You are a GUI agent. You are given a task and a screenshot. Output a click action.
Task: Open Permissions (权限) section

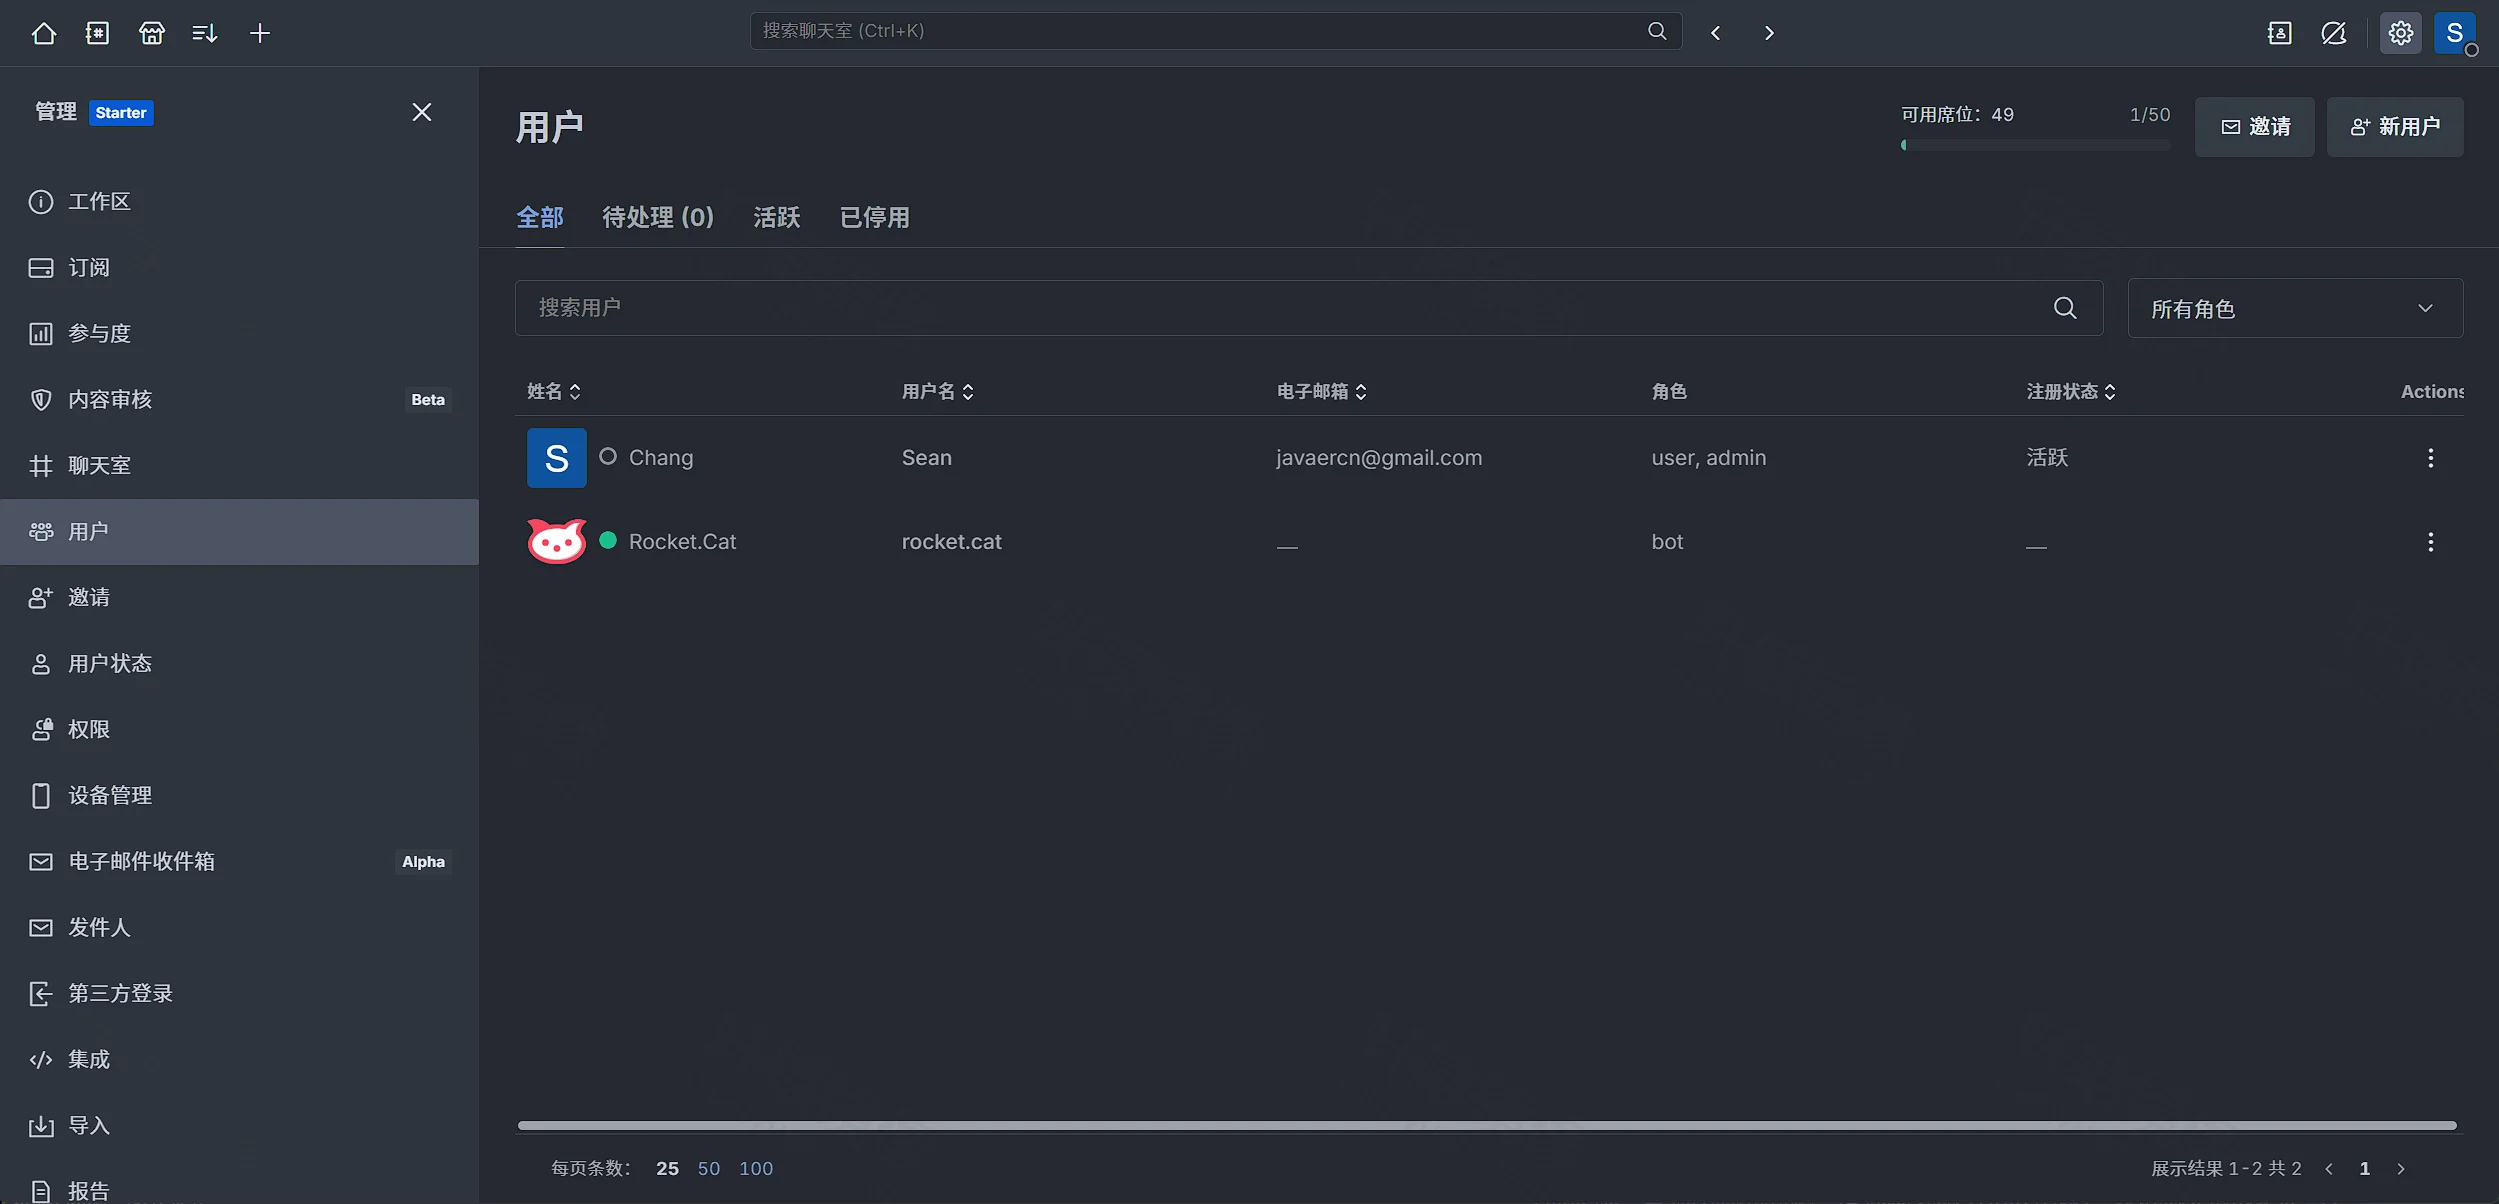click(239, 730)
